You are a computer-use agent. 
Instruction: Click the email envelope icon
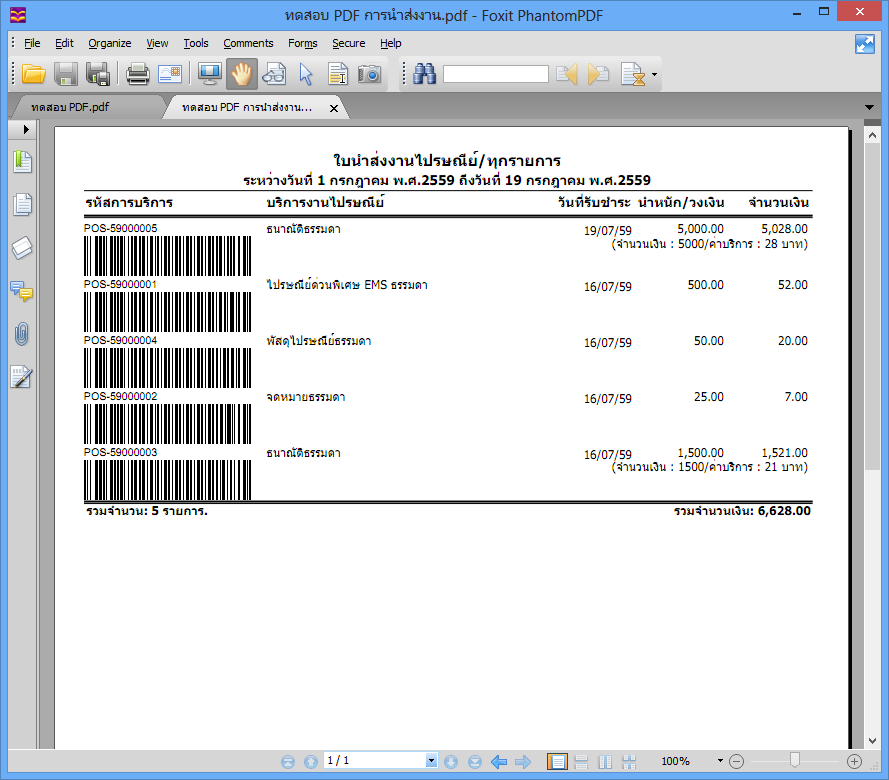click(170, 74)
